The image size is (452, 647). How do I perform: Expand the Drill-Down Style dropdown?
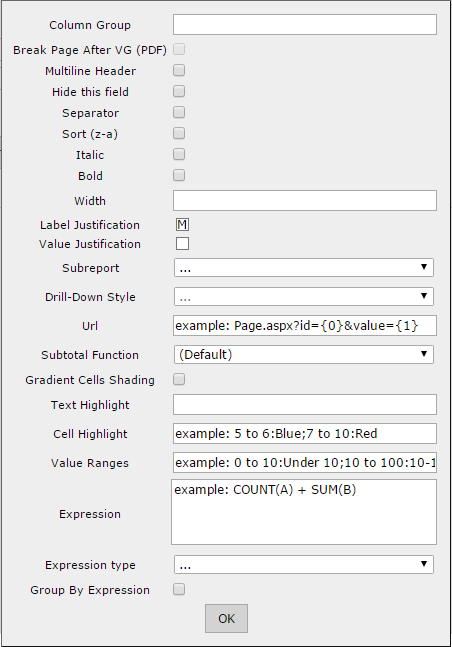[x=304, y=297]
